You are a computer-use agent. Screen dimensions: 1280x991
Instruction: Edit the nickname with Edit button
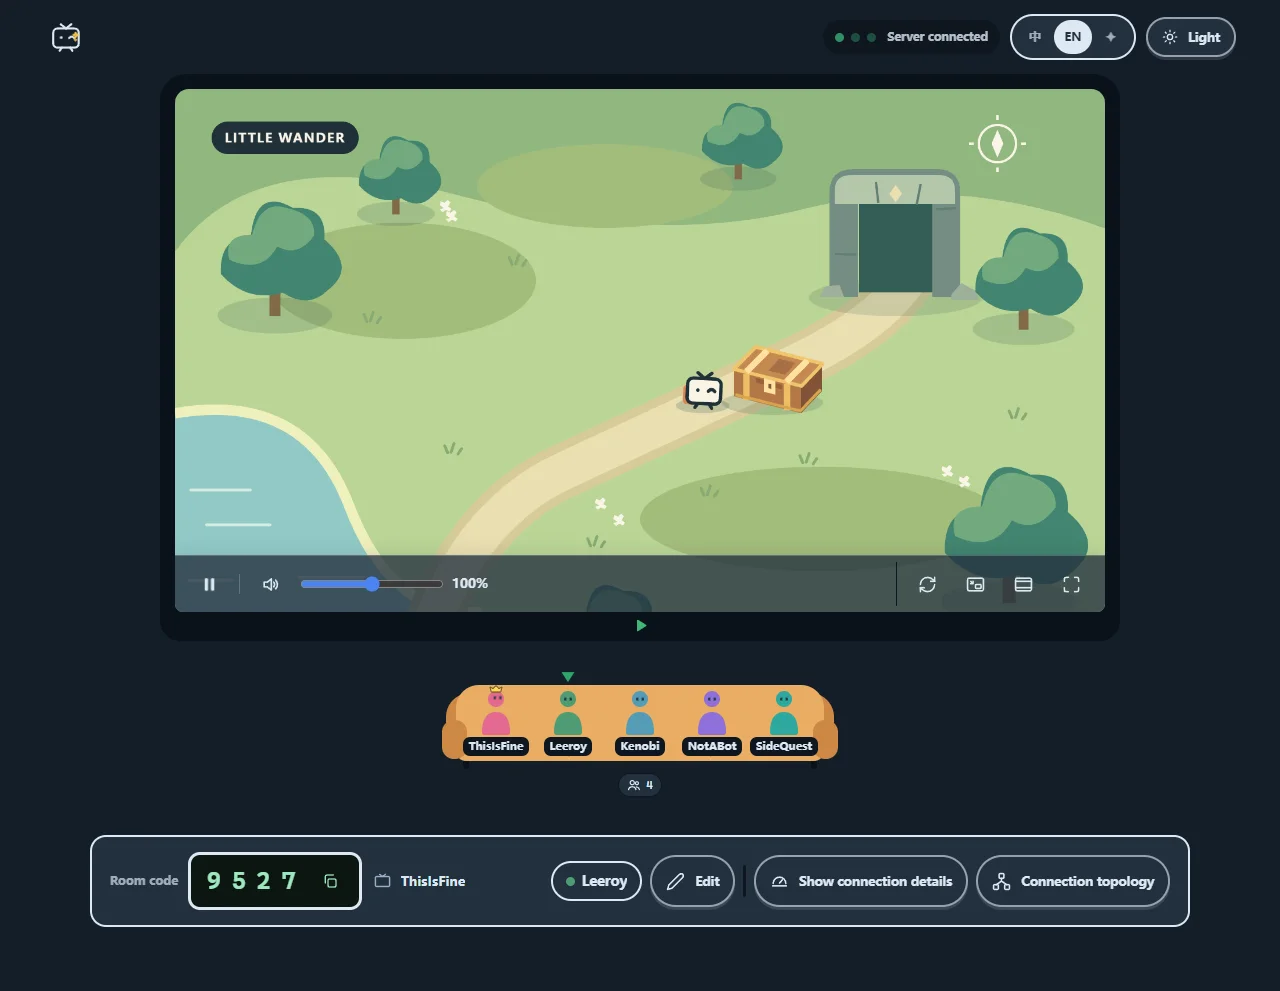coord(693,881)
